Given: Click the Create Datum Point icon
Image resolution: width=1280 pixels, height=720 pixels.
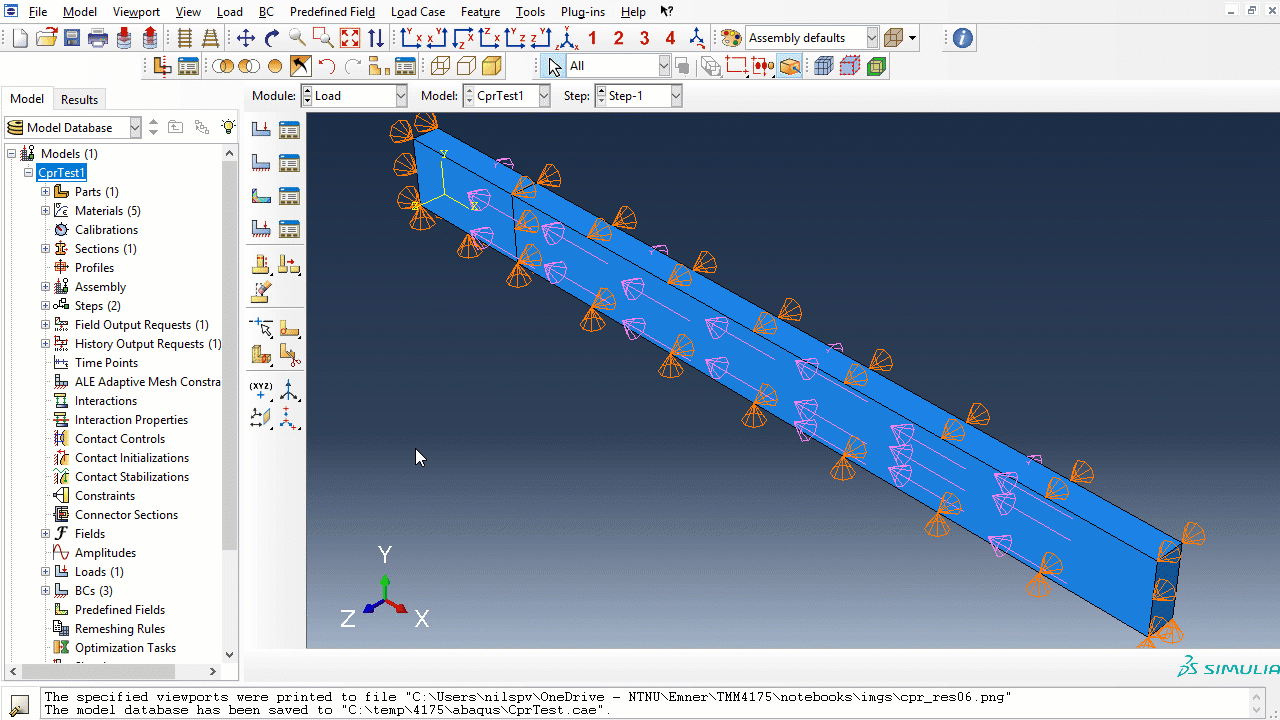Looking at the screenshot, I should click(261, 389).
